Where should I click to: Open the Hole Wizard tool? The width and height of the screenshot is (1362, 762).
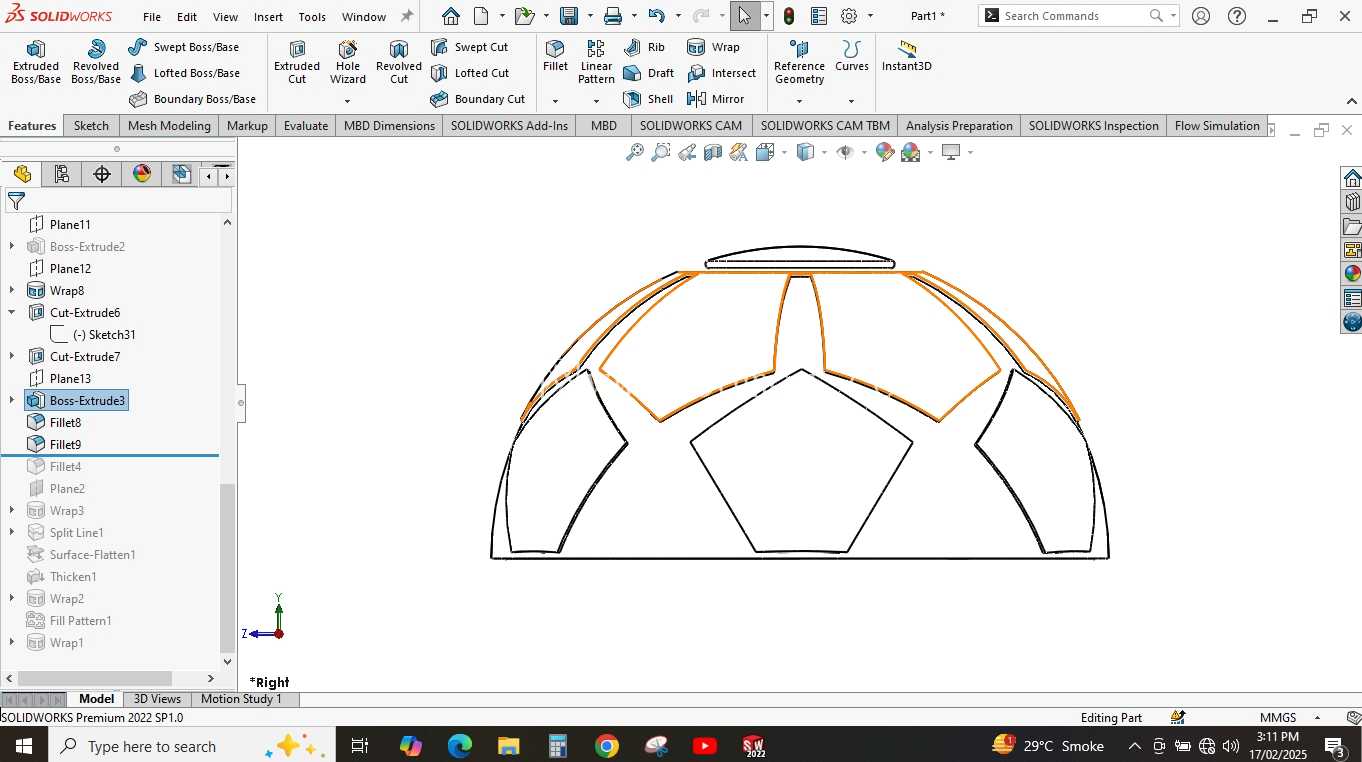348,63
